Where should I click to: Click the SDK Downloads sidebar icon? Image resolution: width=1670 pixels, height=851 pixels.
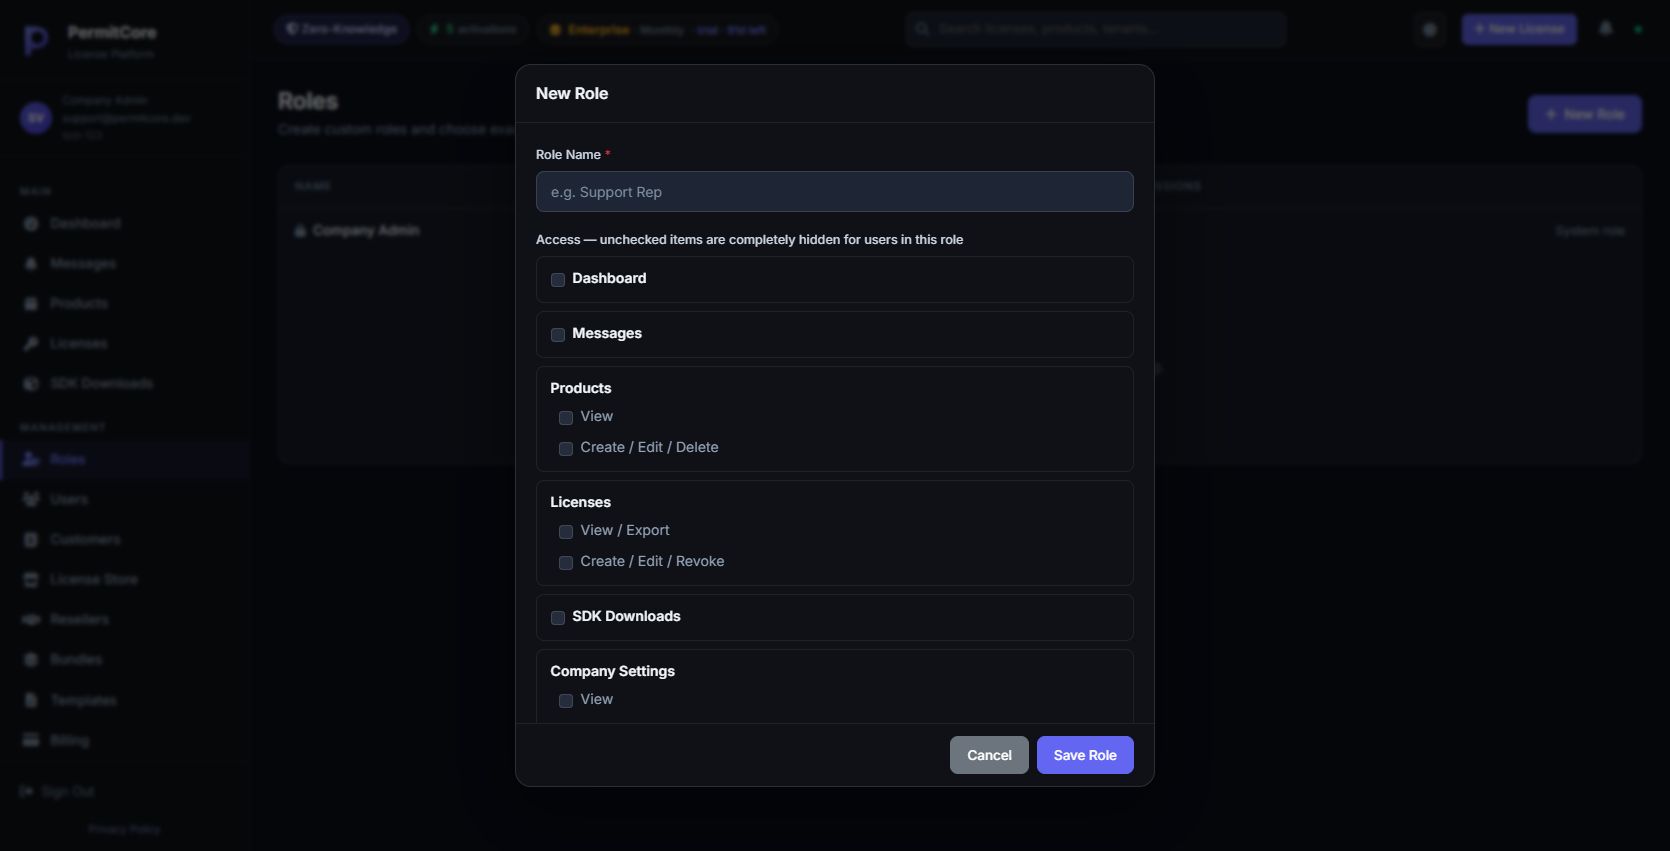(31, 383)
